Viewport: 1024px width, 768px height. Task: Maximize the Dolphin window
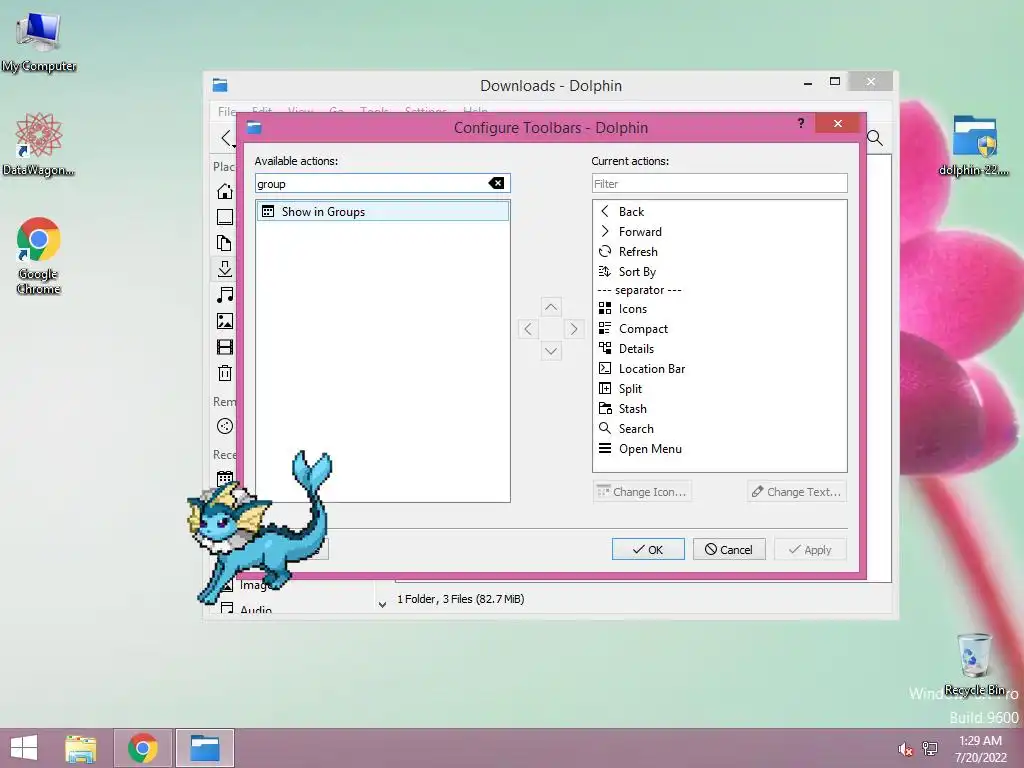pos(835,82)
